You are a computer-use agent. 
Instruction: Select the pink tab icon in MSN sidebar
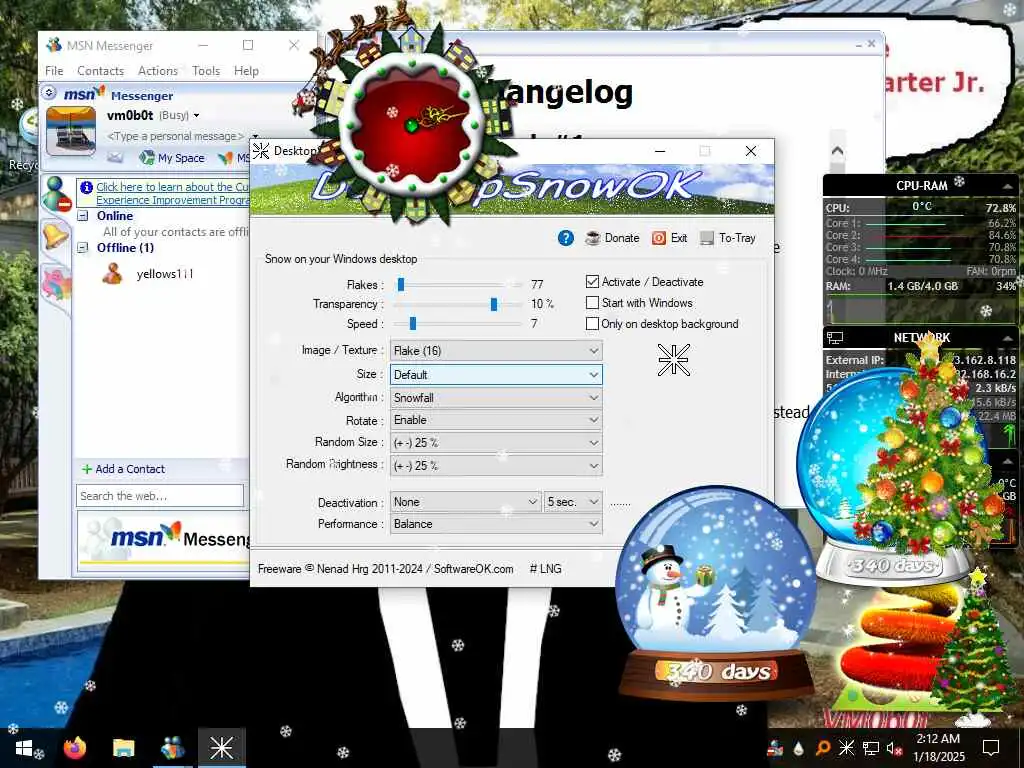[56, 284]
